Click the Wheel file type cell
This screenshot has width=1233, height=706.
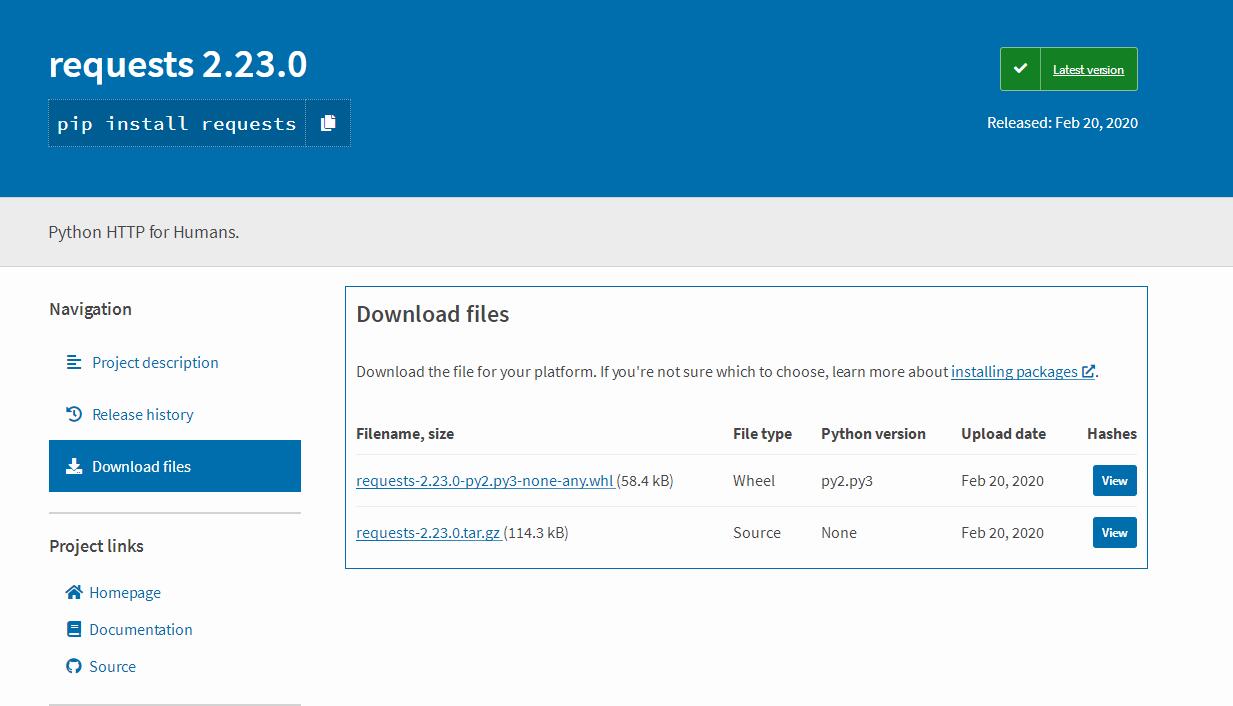coord(754,480)
